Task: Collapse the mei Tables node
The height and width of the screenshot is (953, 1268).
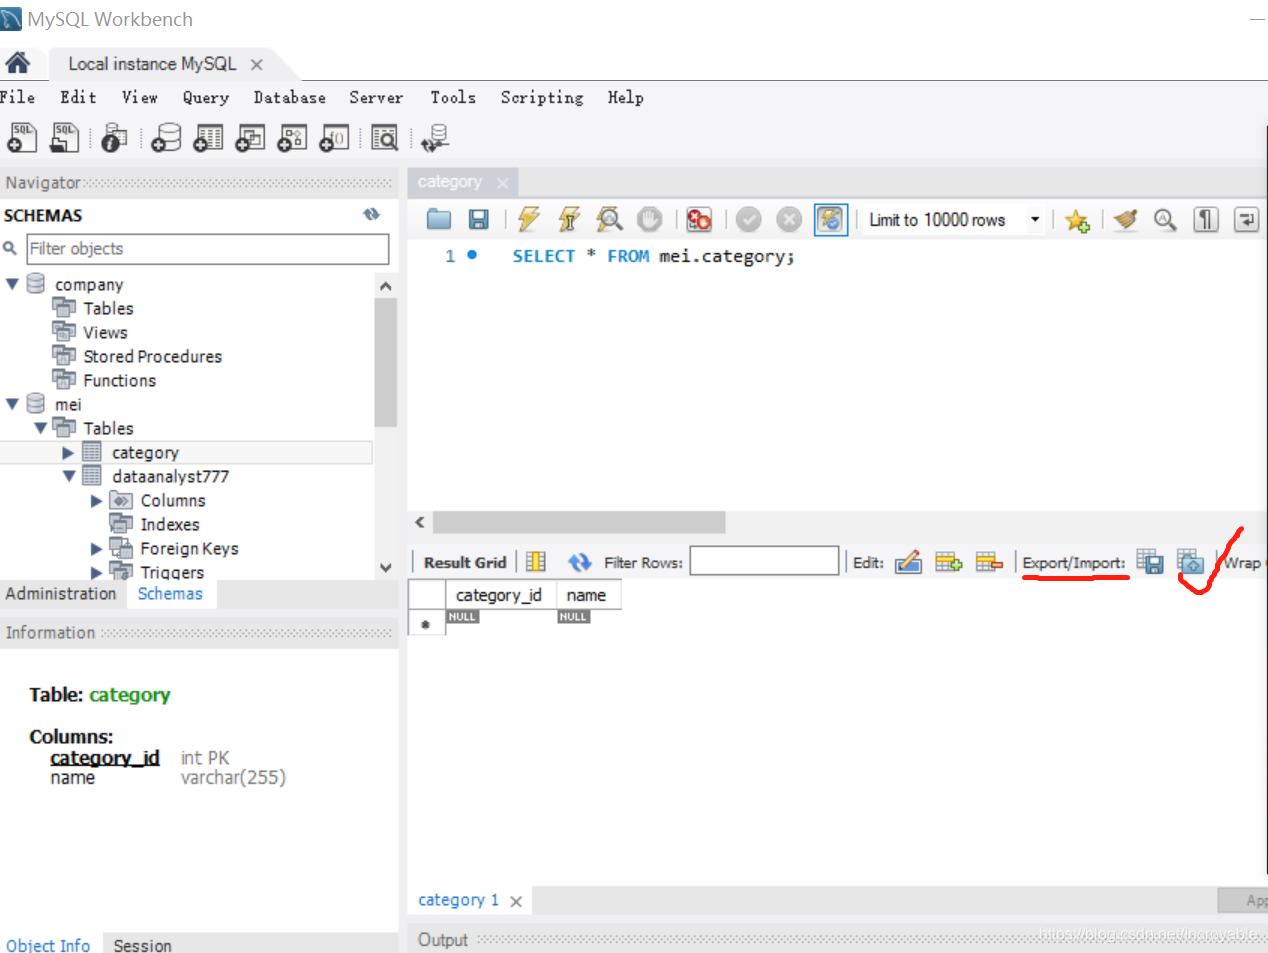Action: [x=40, y=428]
